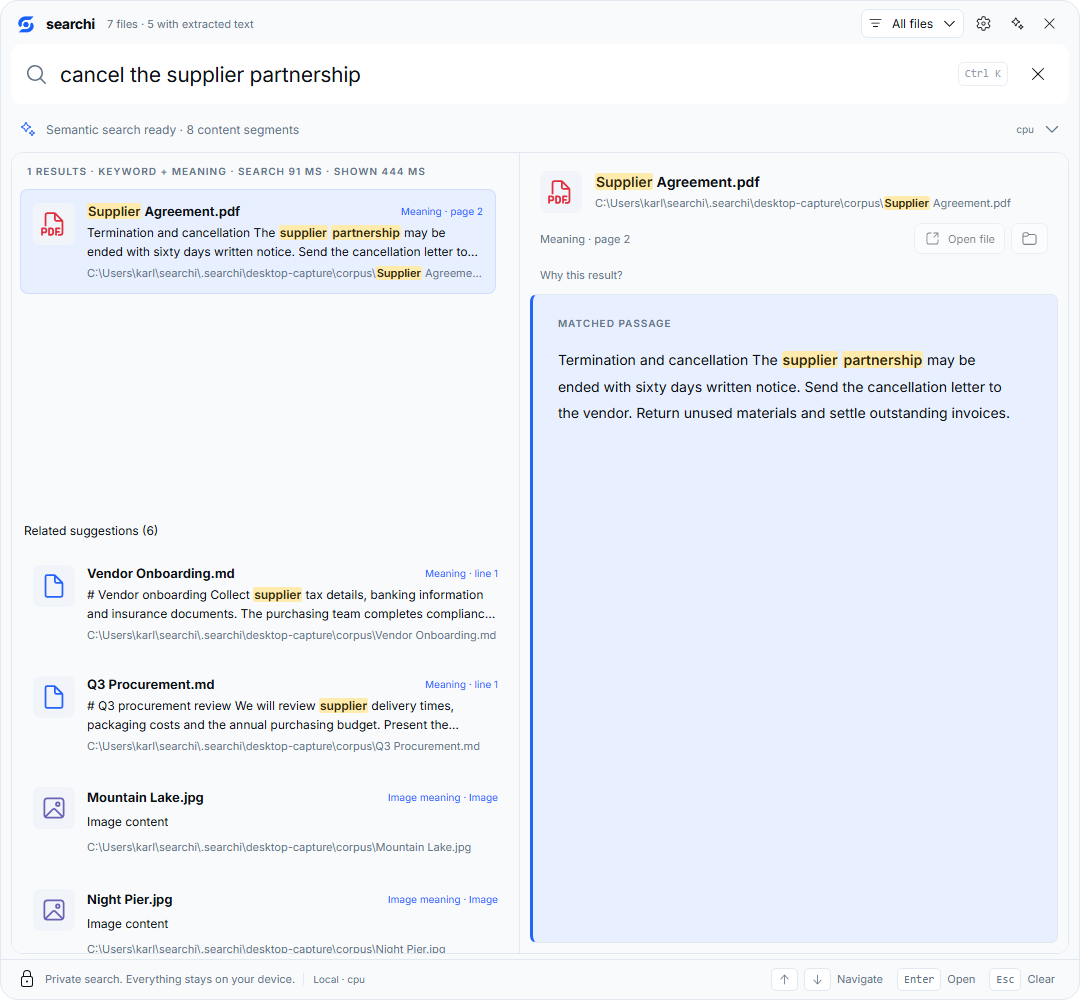This screenshot has width=1080, height=1000.
Task: Open settings via the gear icon
Action: coord(984,24)
